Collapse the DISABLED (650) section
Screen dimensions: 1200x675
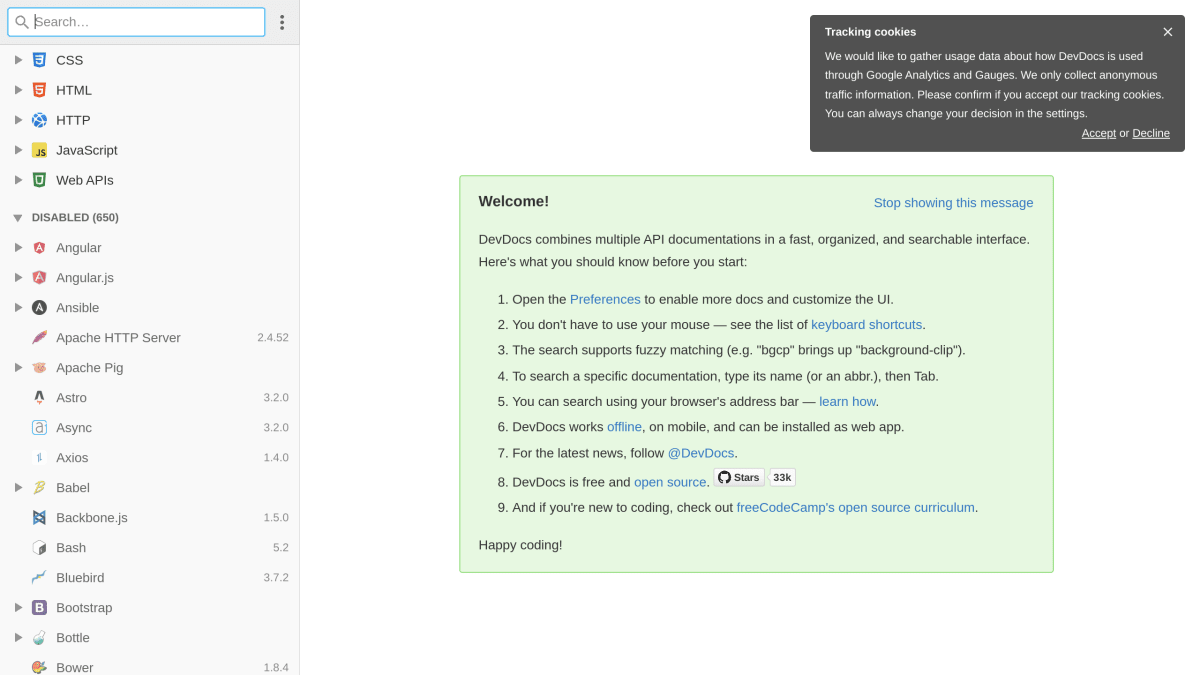click(x=18, y=218)
